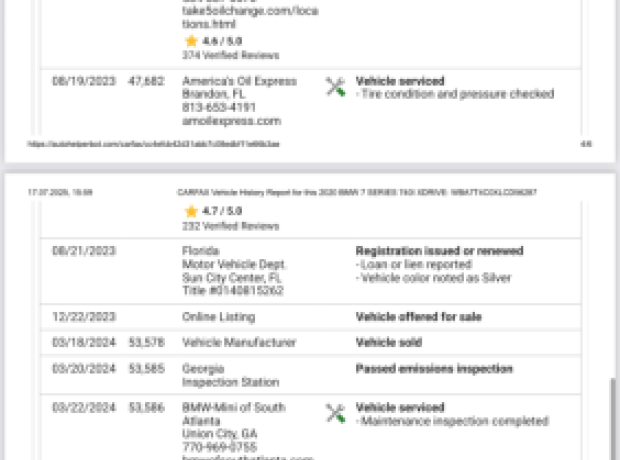Click the 770-969-0755 phone number

[x=219, y=447]
